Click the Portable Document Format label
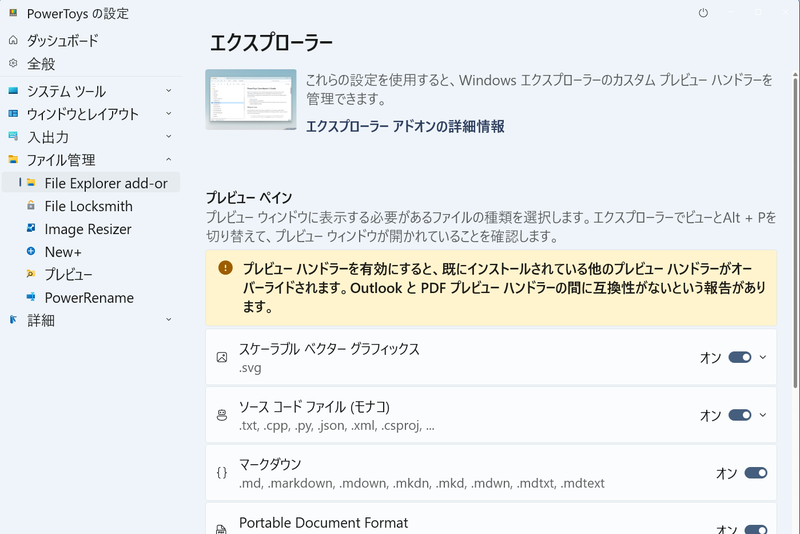 pyautogui.click(x=323, y=523)
